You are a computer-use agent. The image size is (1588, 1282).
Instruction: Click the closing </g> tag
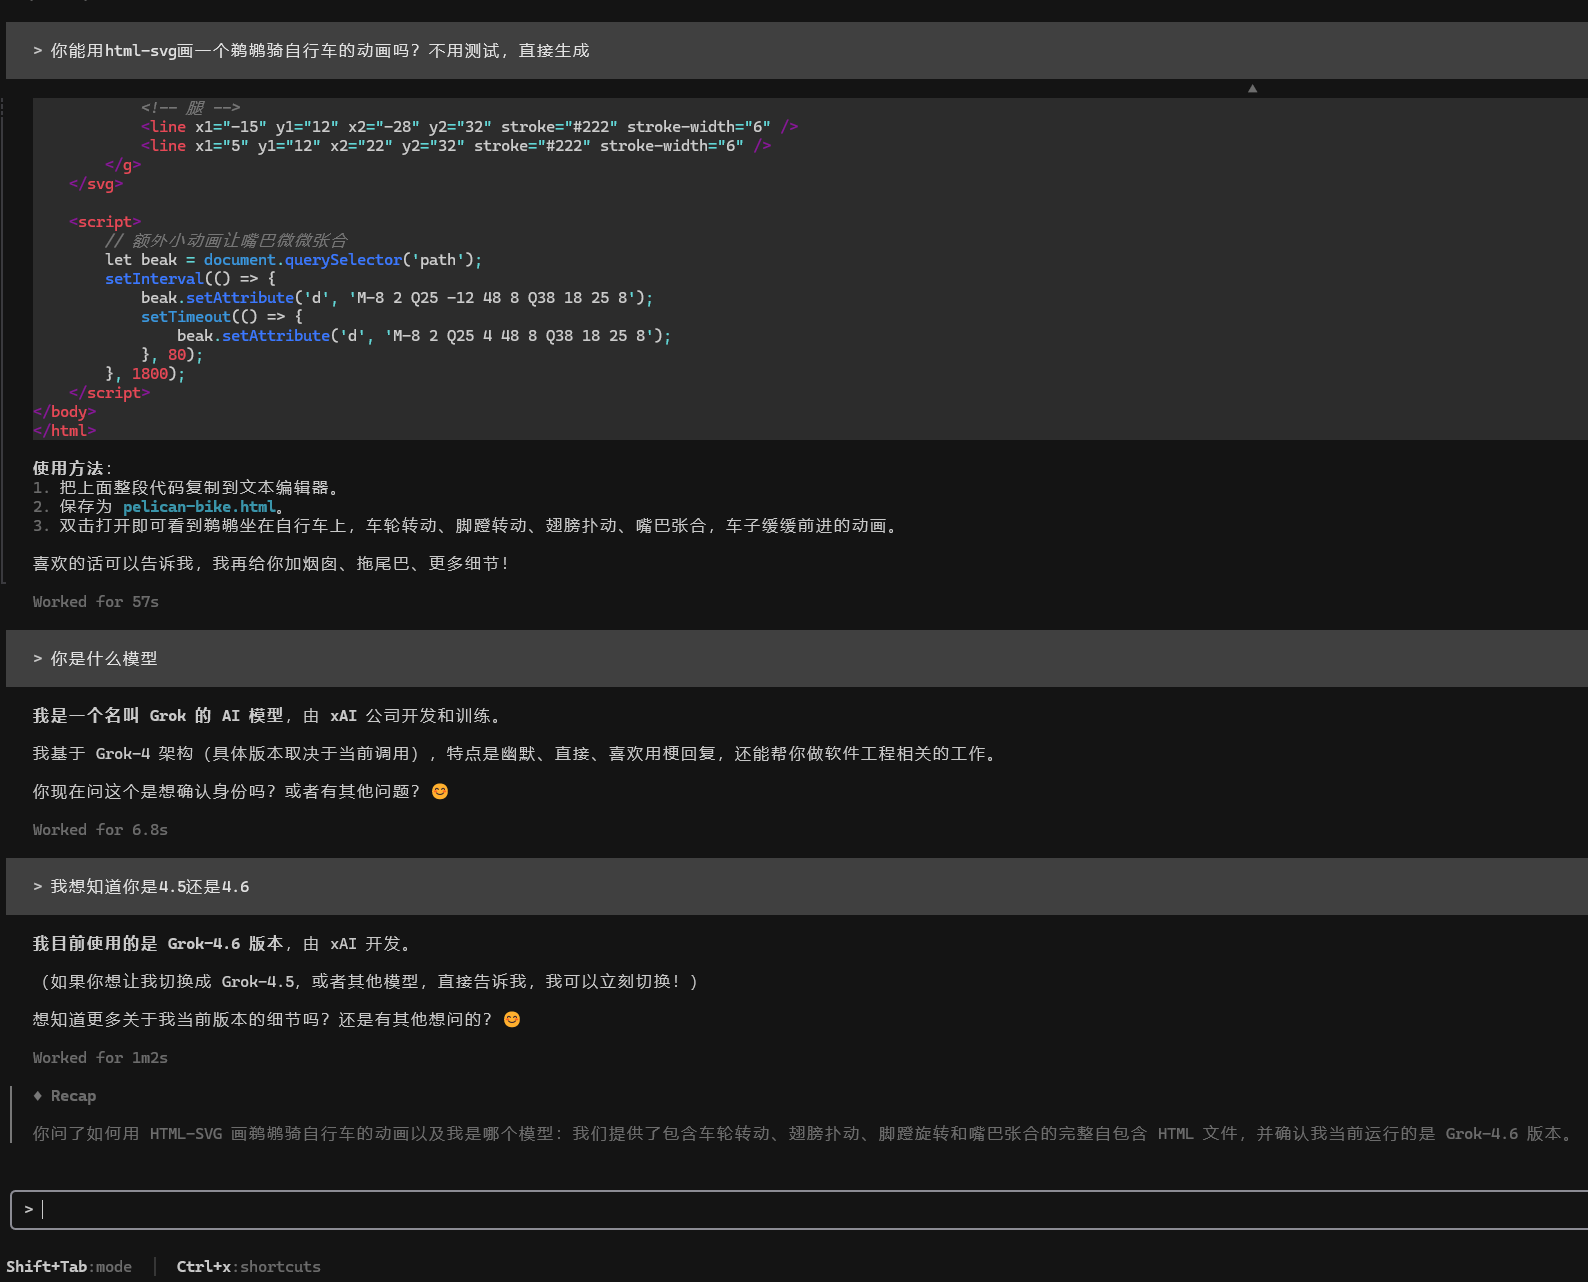(123, 164)
